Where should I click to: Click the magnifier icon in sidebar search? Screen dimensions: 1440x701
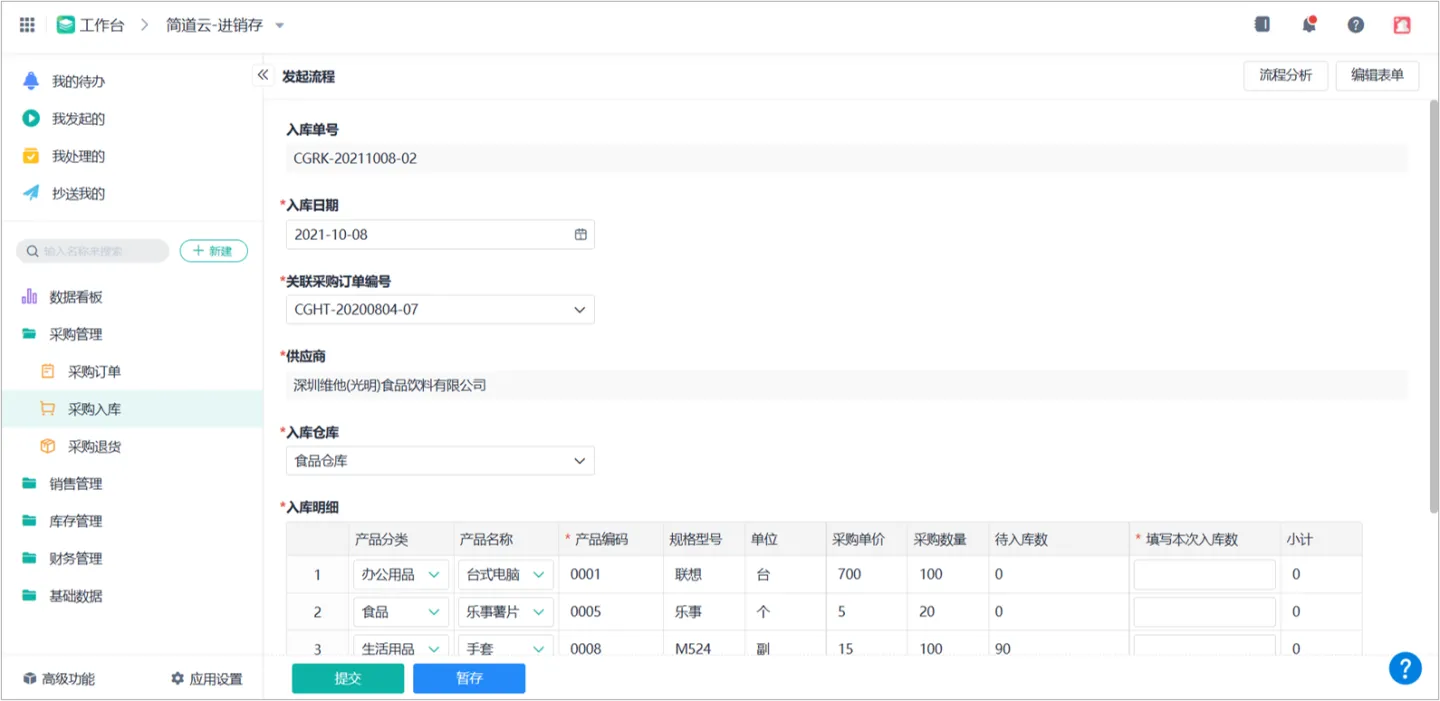pos(33,251)
